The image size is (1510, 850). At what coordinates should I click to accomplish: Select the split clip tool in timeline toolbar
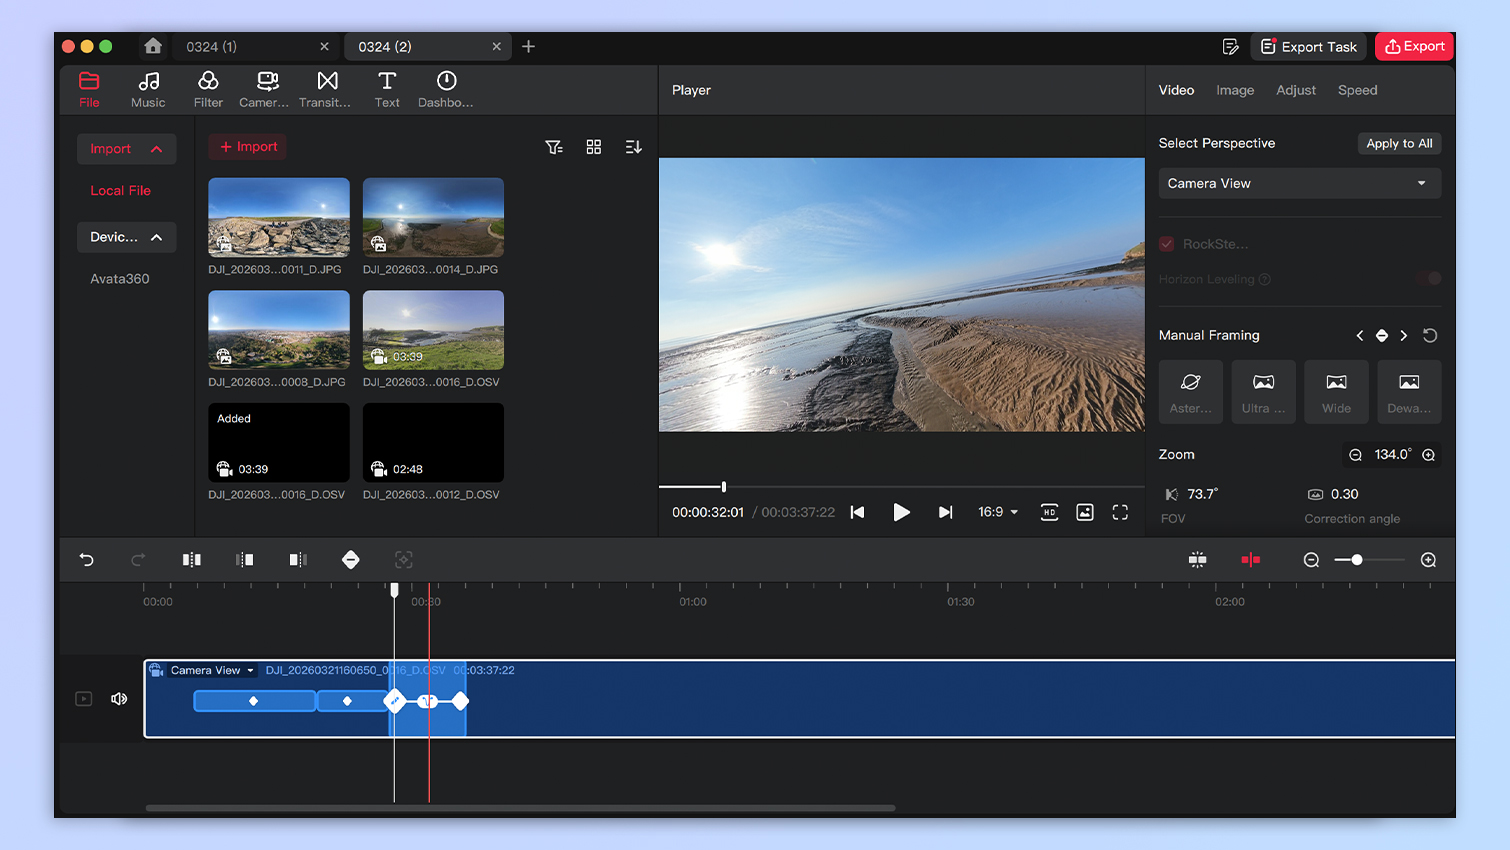click(x=191, y=560)
